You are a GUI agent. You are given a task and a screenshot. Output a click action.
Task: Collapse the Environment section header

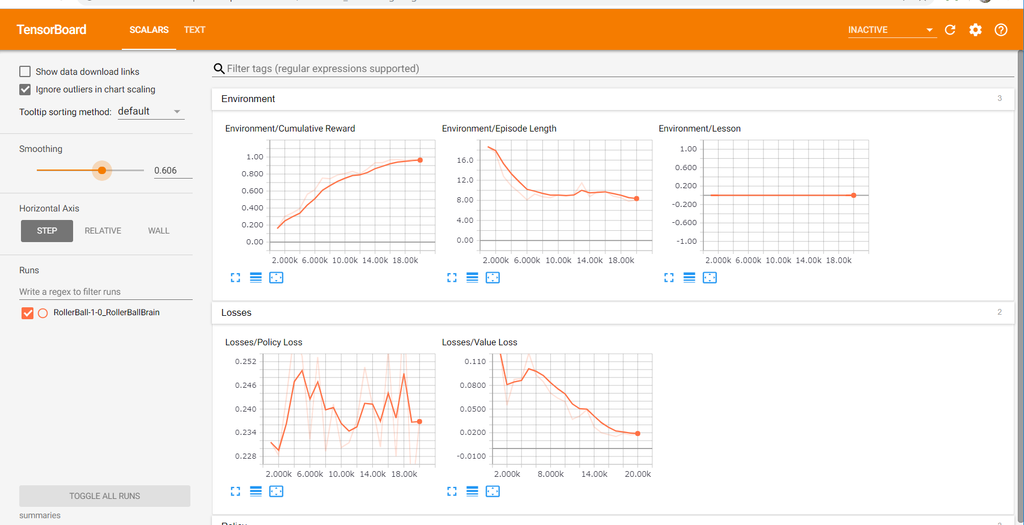pos(613,99)
